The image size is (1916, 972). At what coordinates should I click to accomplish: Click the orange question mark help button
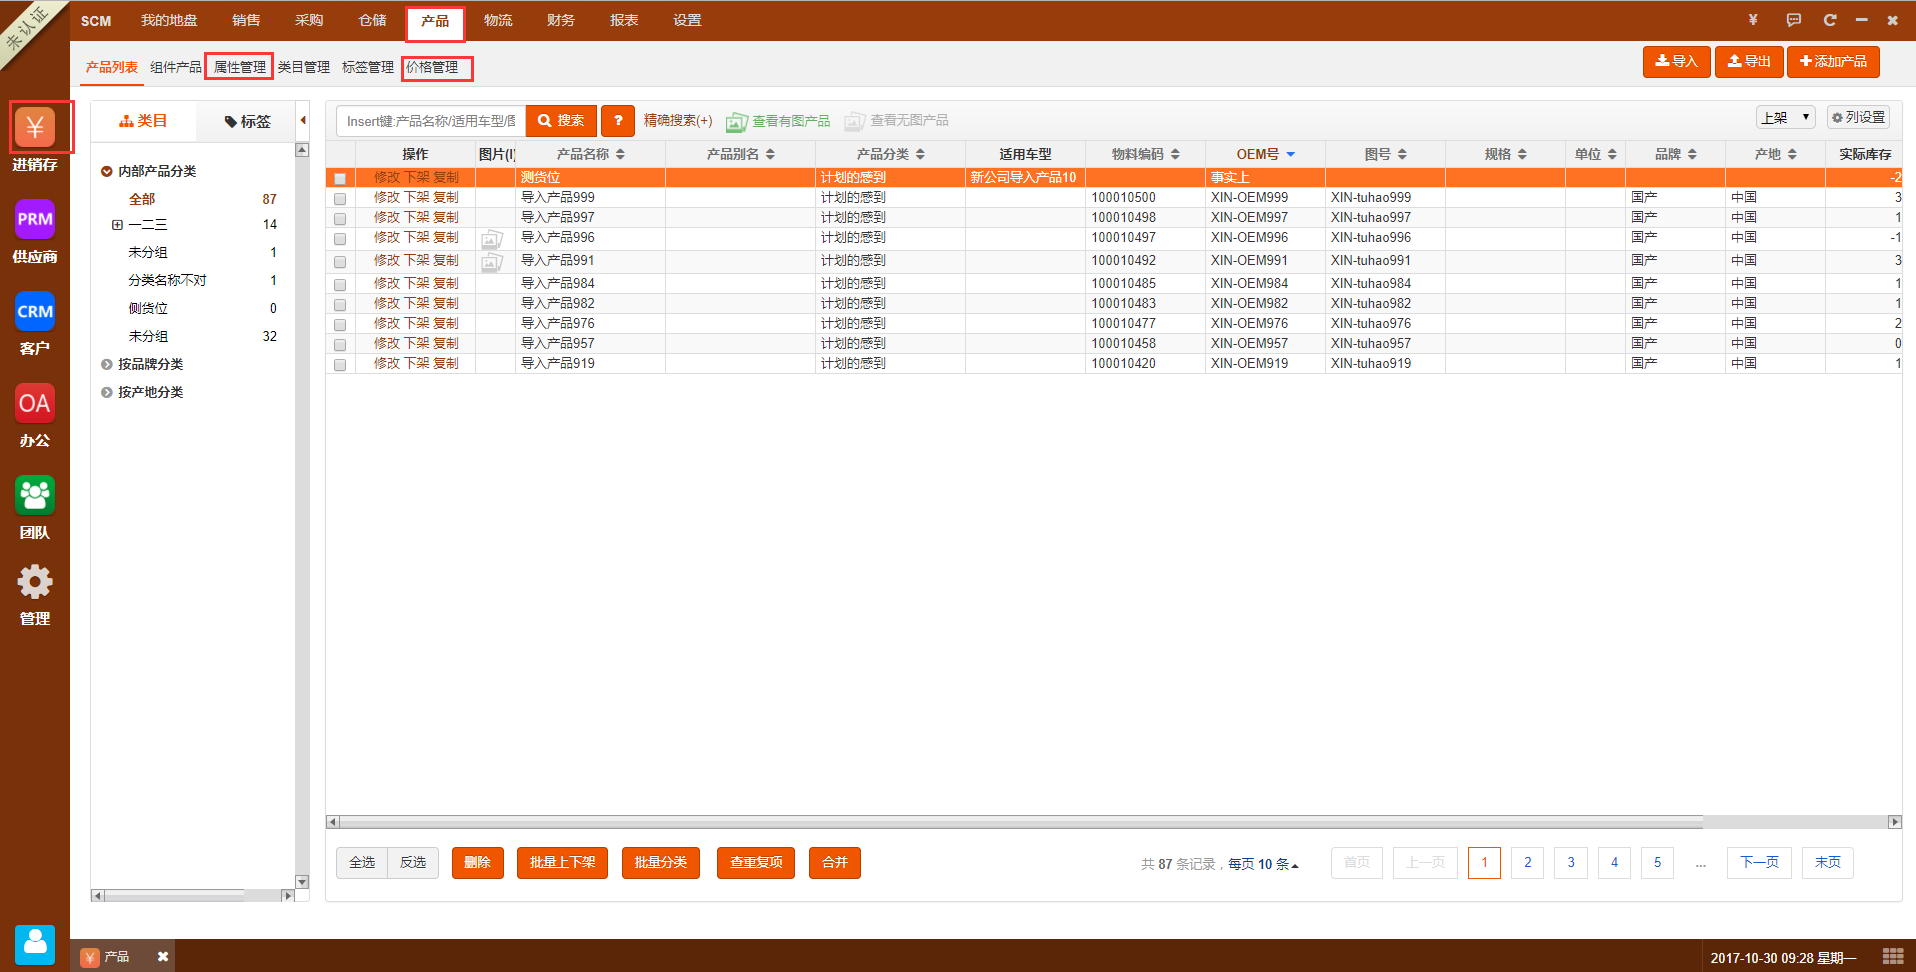[x=618, y=121]
